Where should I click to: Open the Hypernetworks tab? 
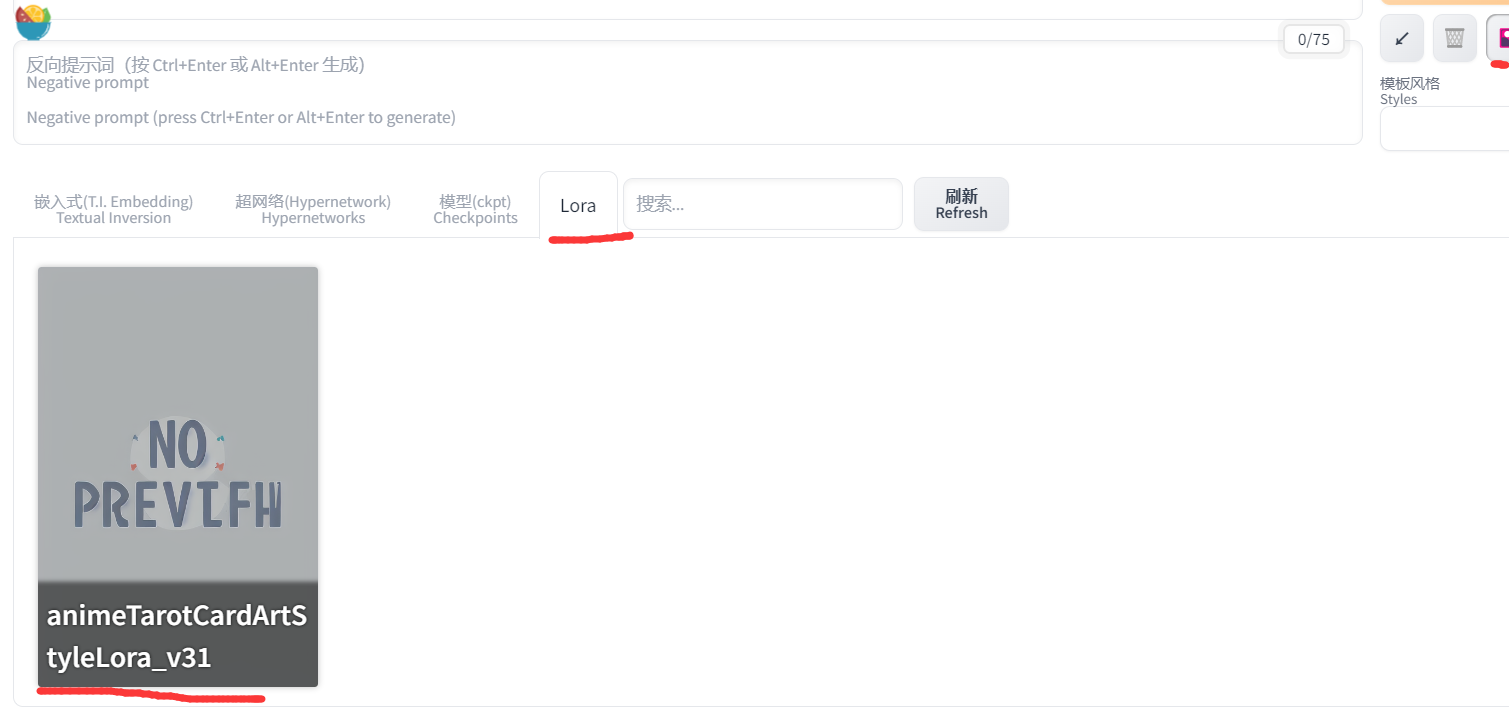313,209
